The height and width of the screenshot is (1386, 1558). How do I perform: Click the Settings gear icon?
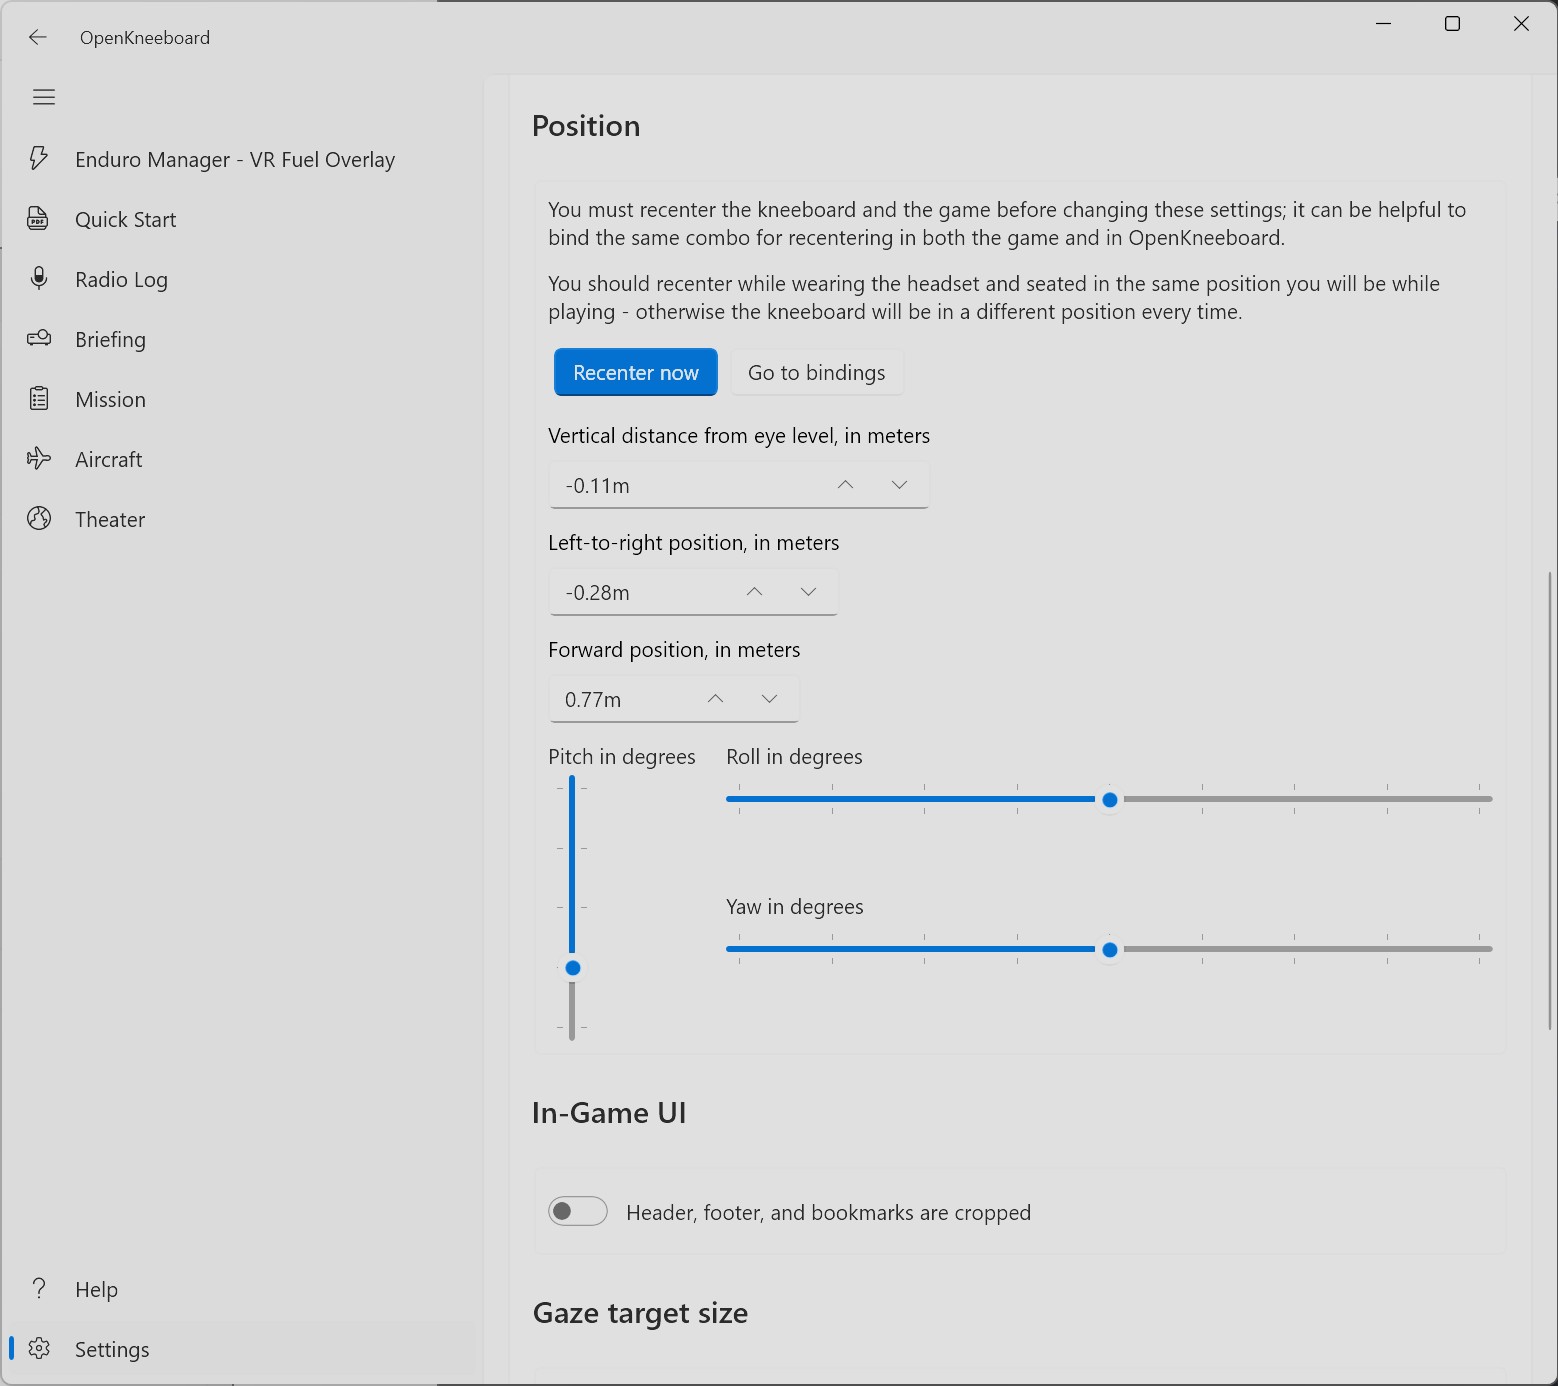click(39, 1348)
